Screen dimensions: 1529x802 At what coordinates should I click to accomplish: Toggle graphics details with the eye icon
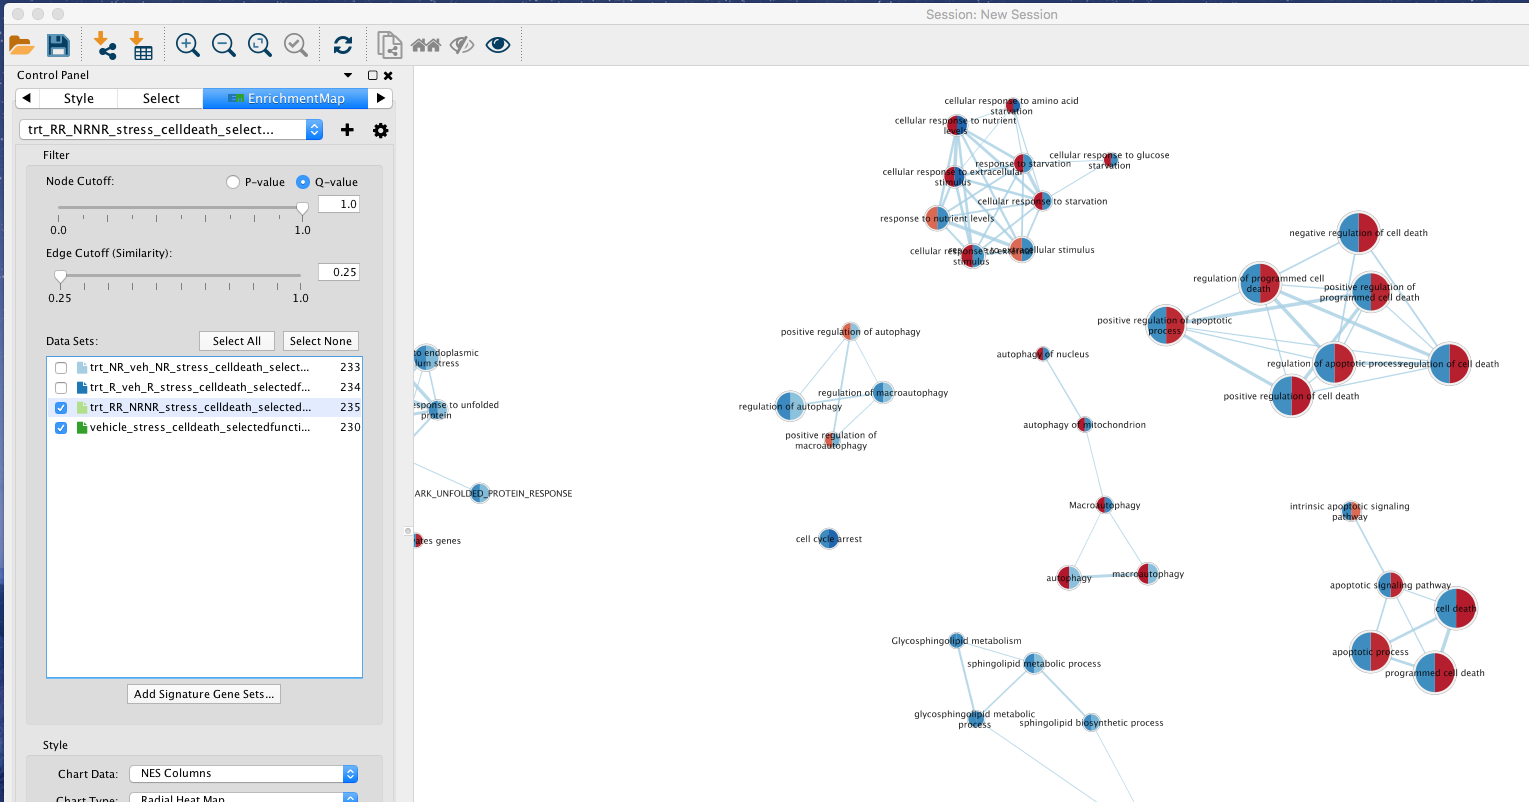pyautogui.click(x=497, y=45)
